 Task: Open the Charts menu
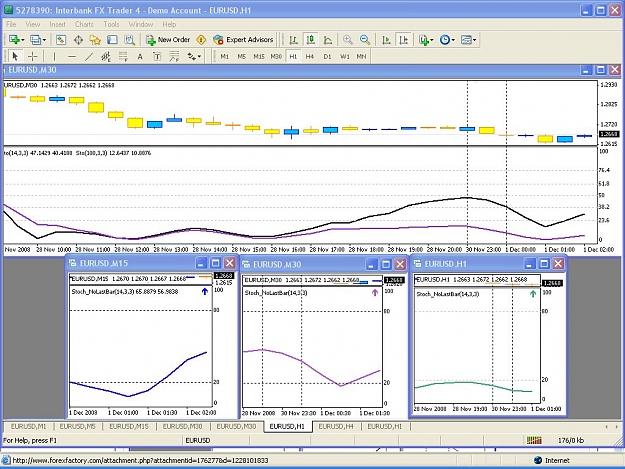click(84, 24)
